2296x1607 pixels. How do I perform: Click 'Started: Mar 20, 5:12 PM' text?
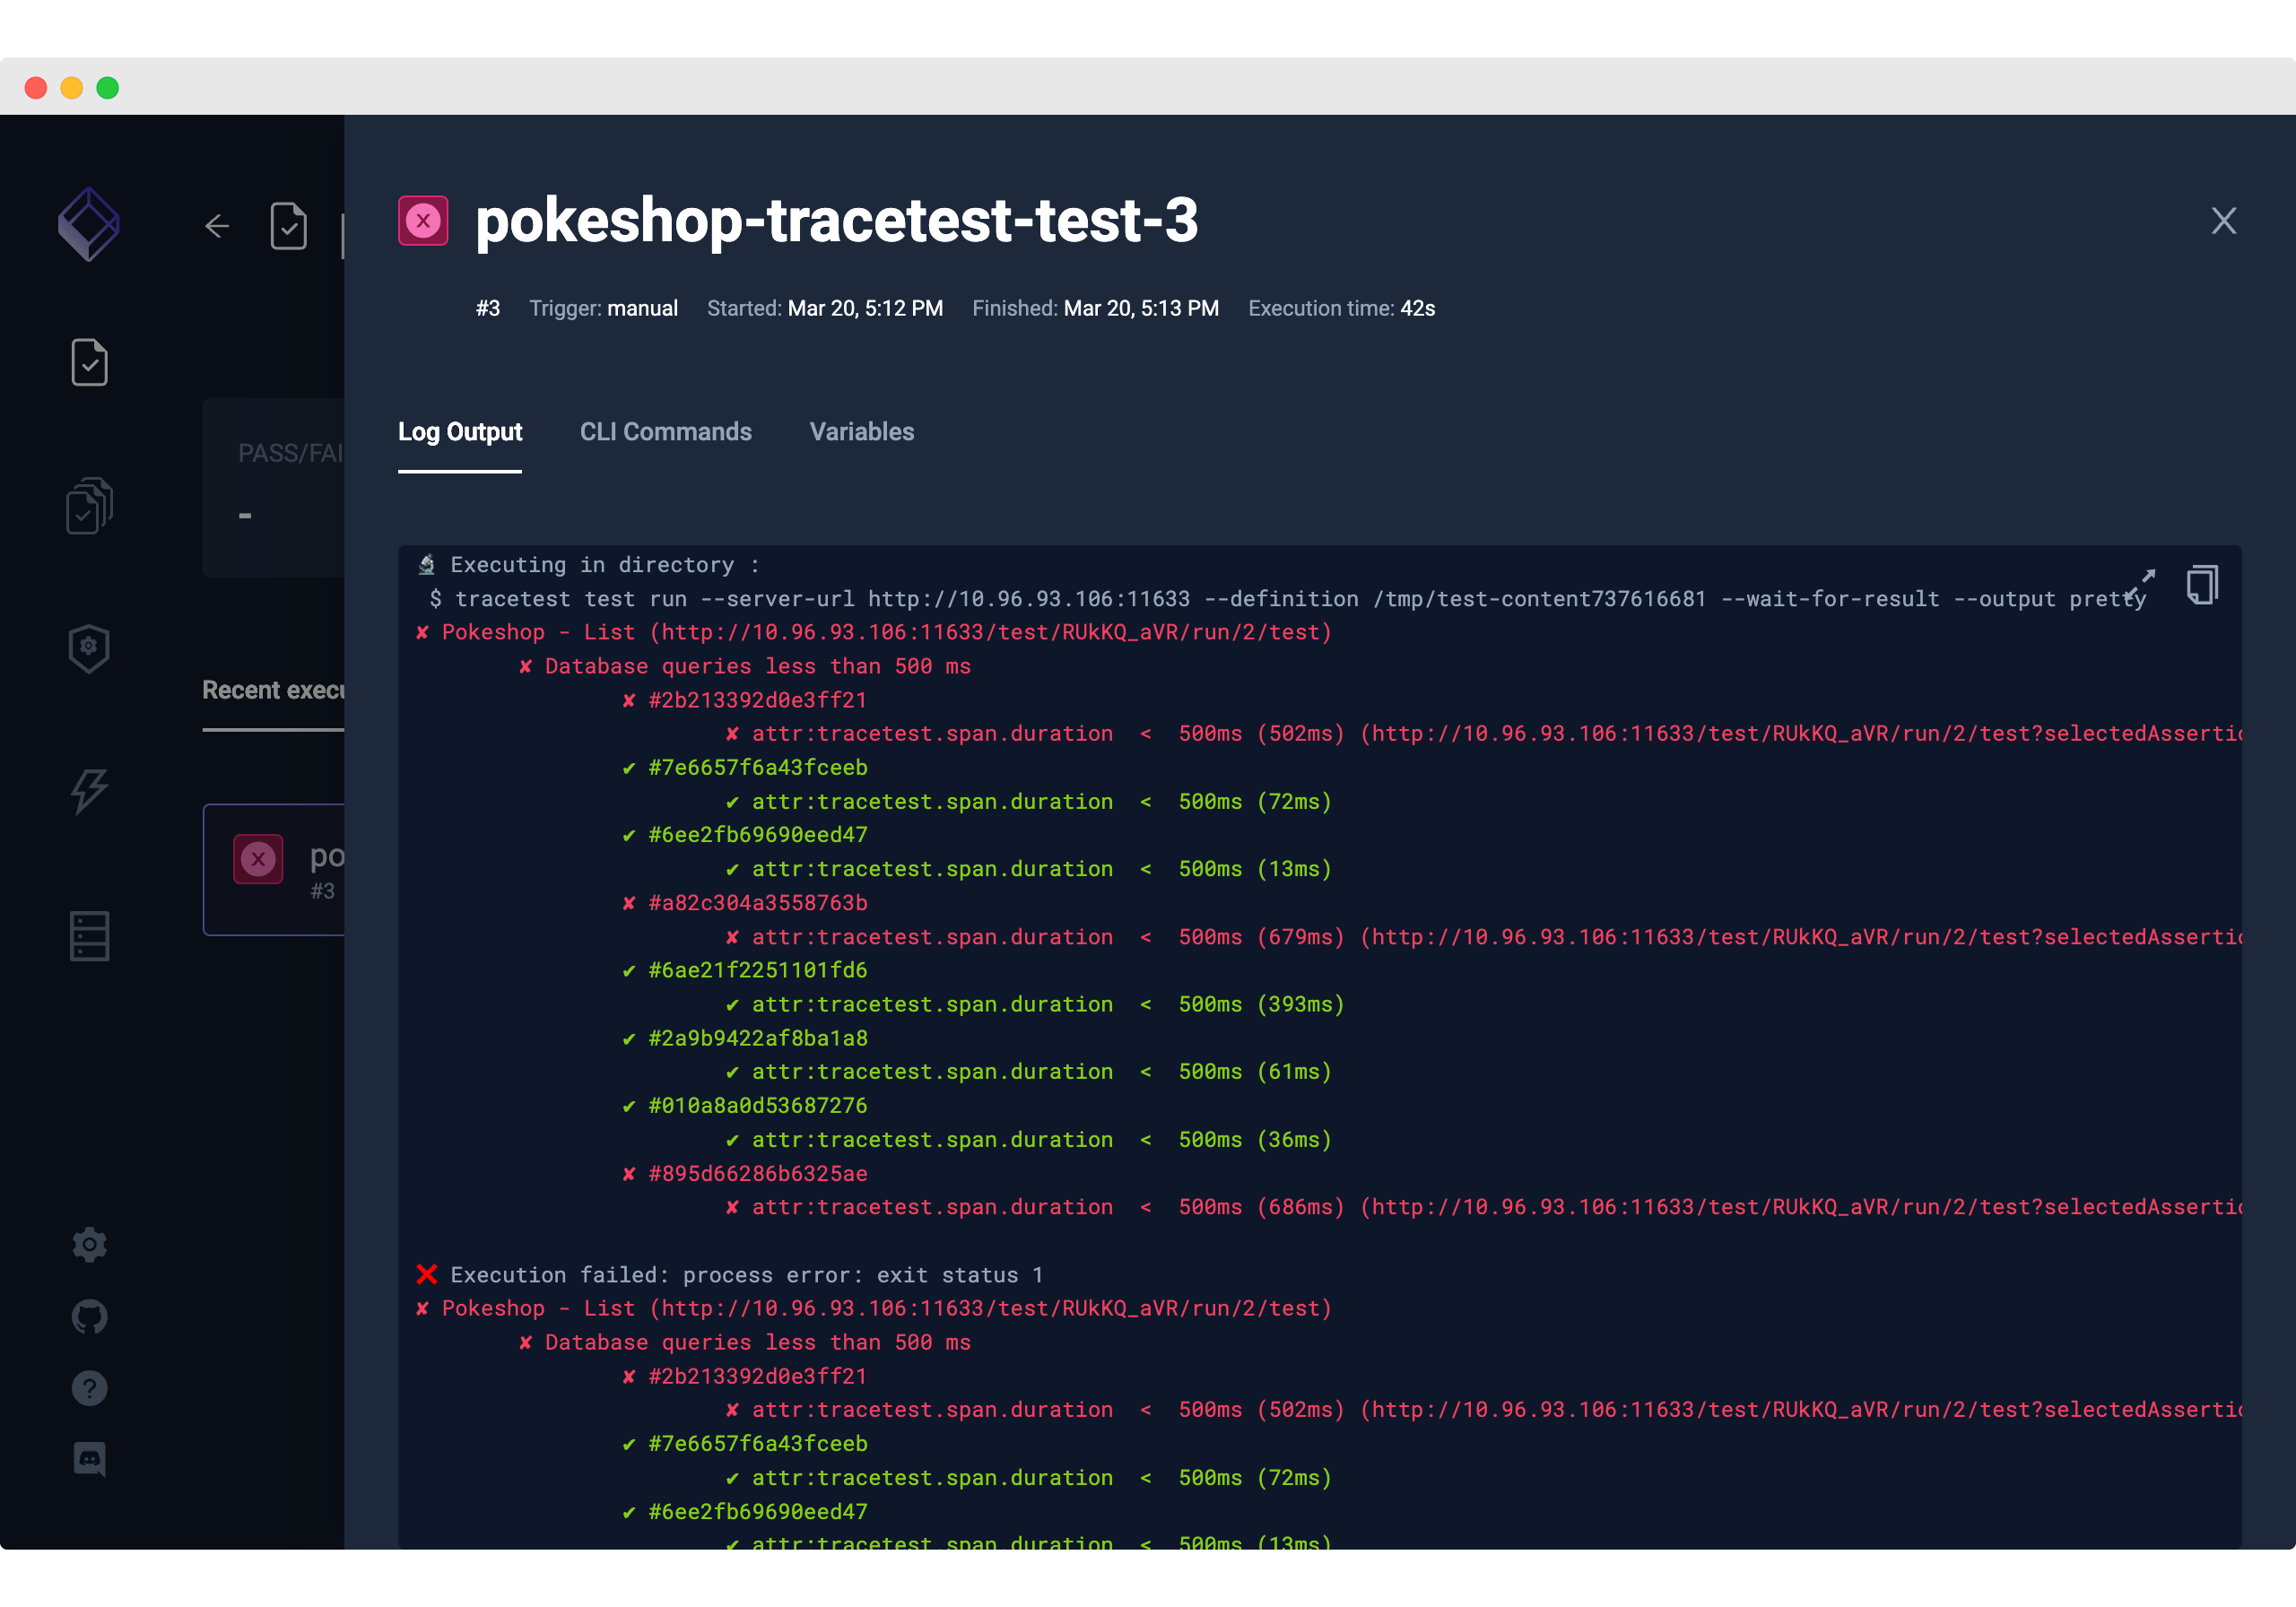coord(825,308)
